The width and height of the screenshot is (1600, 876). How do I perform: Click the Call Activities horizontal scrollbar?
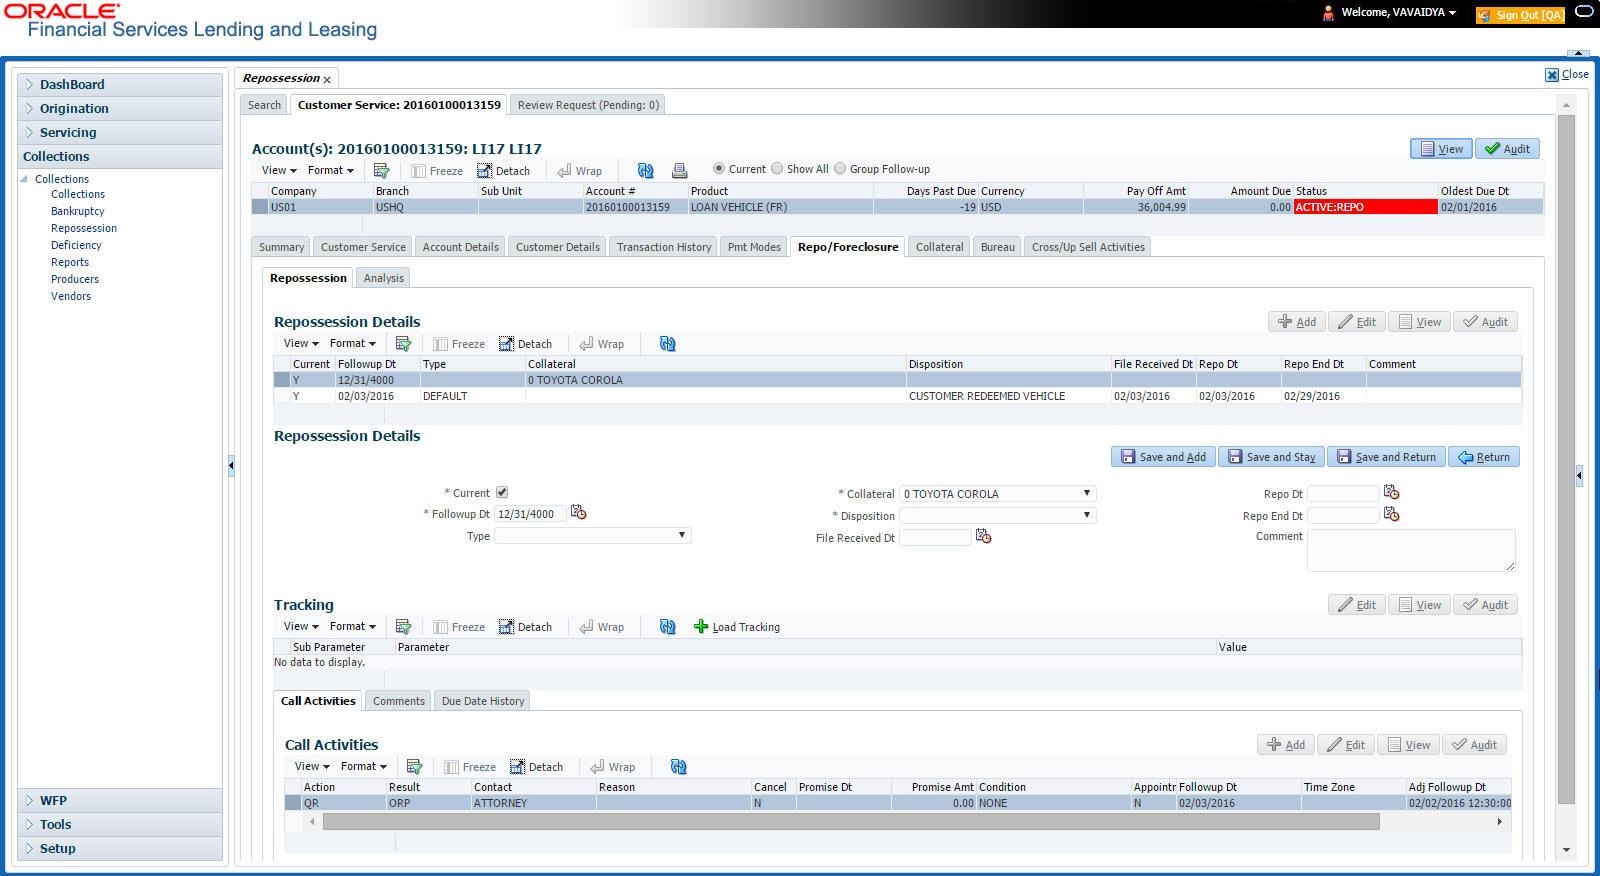(851, 821)
